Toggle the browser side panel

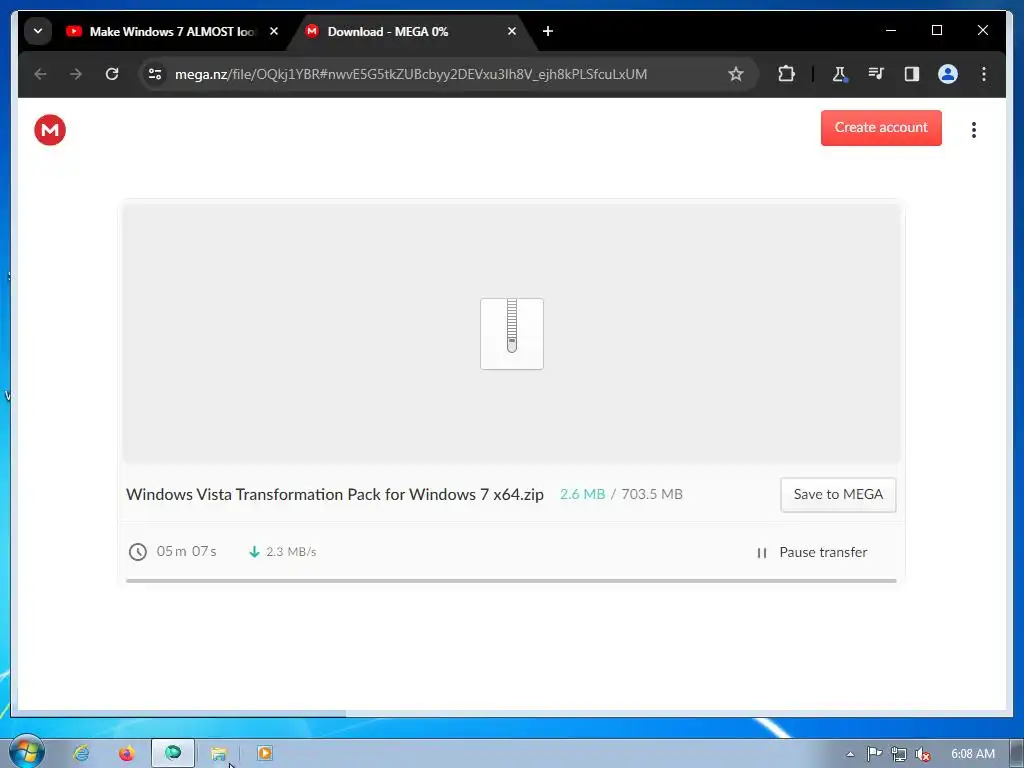(912, 74)
